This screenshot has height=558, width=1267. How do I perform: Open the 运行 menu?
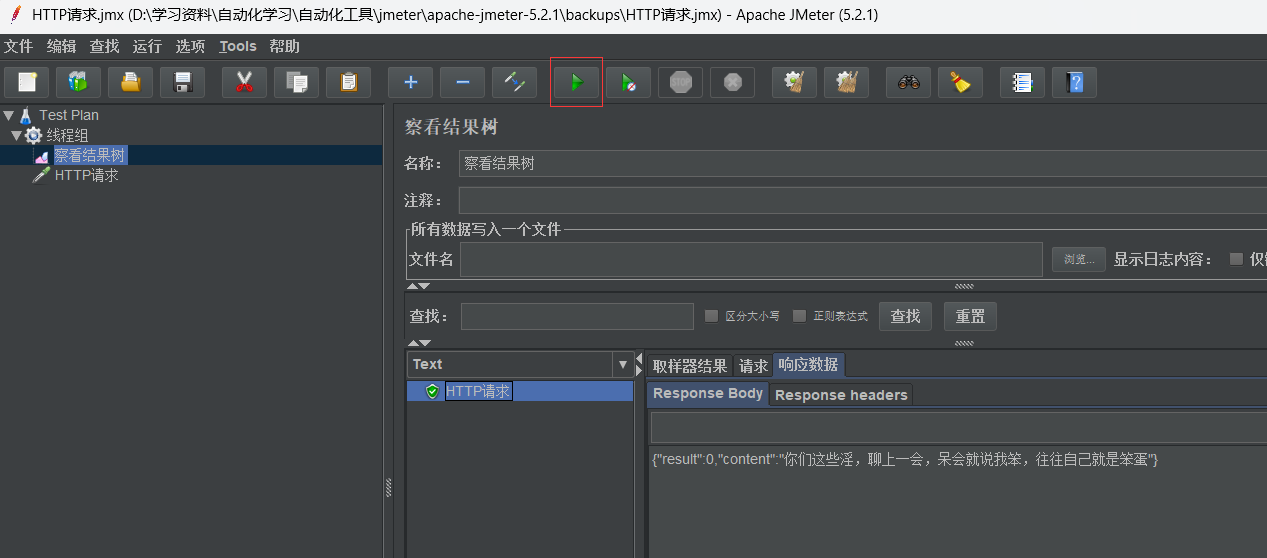(147, 46)
